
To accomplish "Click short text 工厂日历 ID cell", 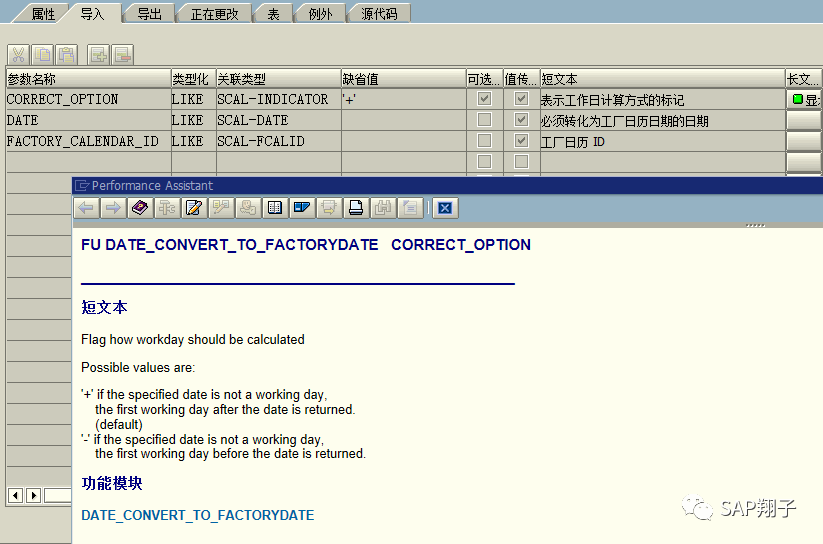I will [x=662, y=141].
